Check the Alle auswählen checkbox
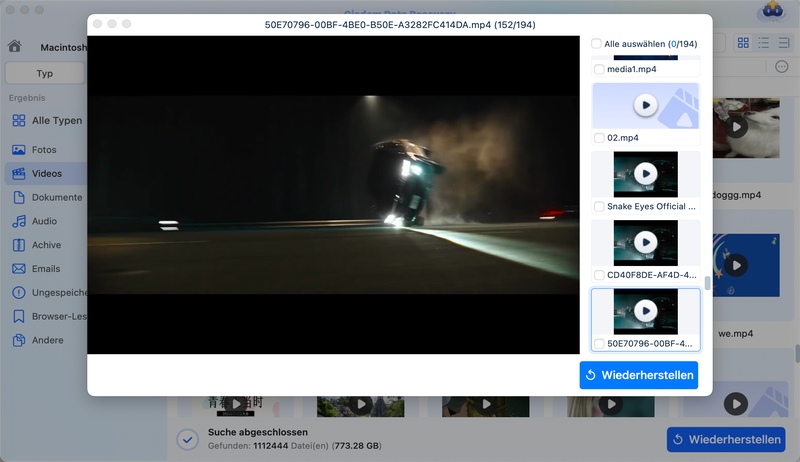Screen dimensions: 800x462 point(596,43)
